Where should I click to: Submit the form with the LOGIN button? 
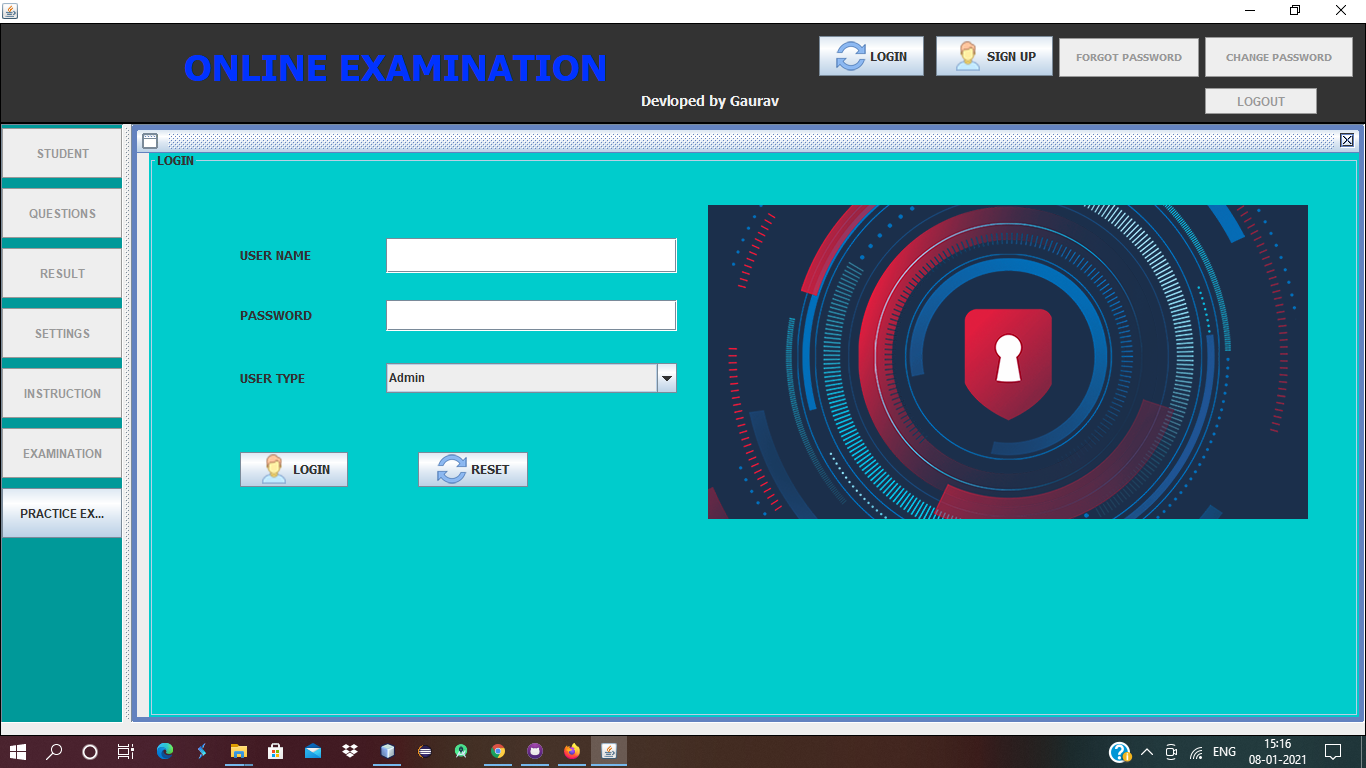click(294, 469)
